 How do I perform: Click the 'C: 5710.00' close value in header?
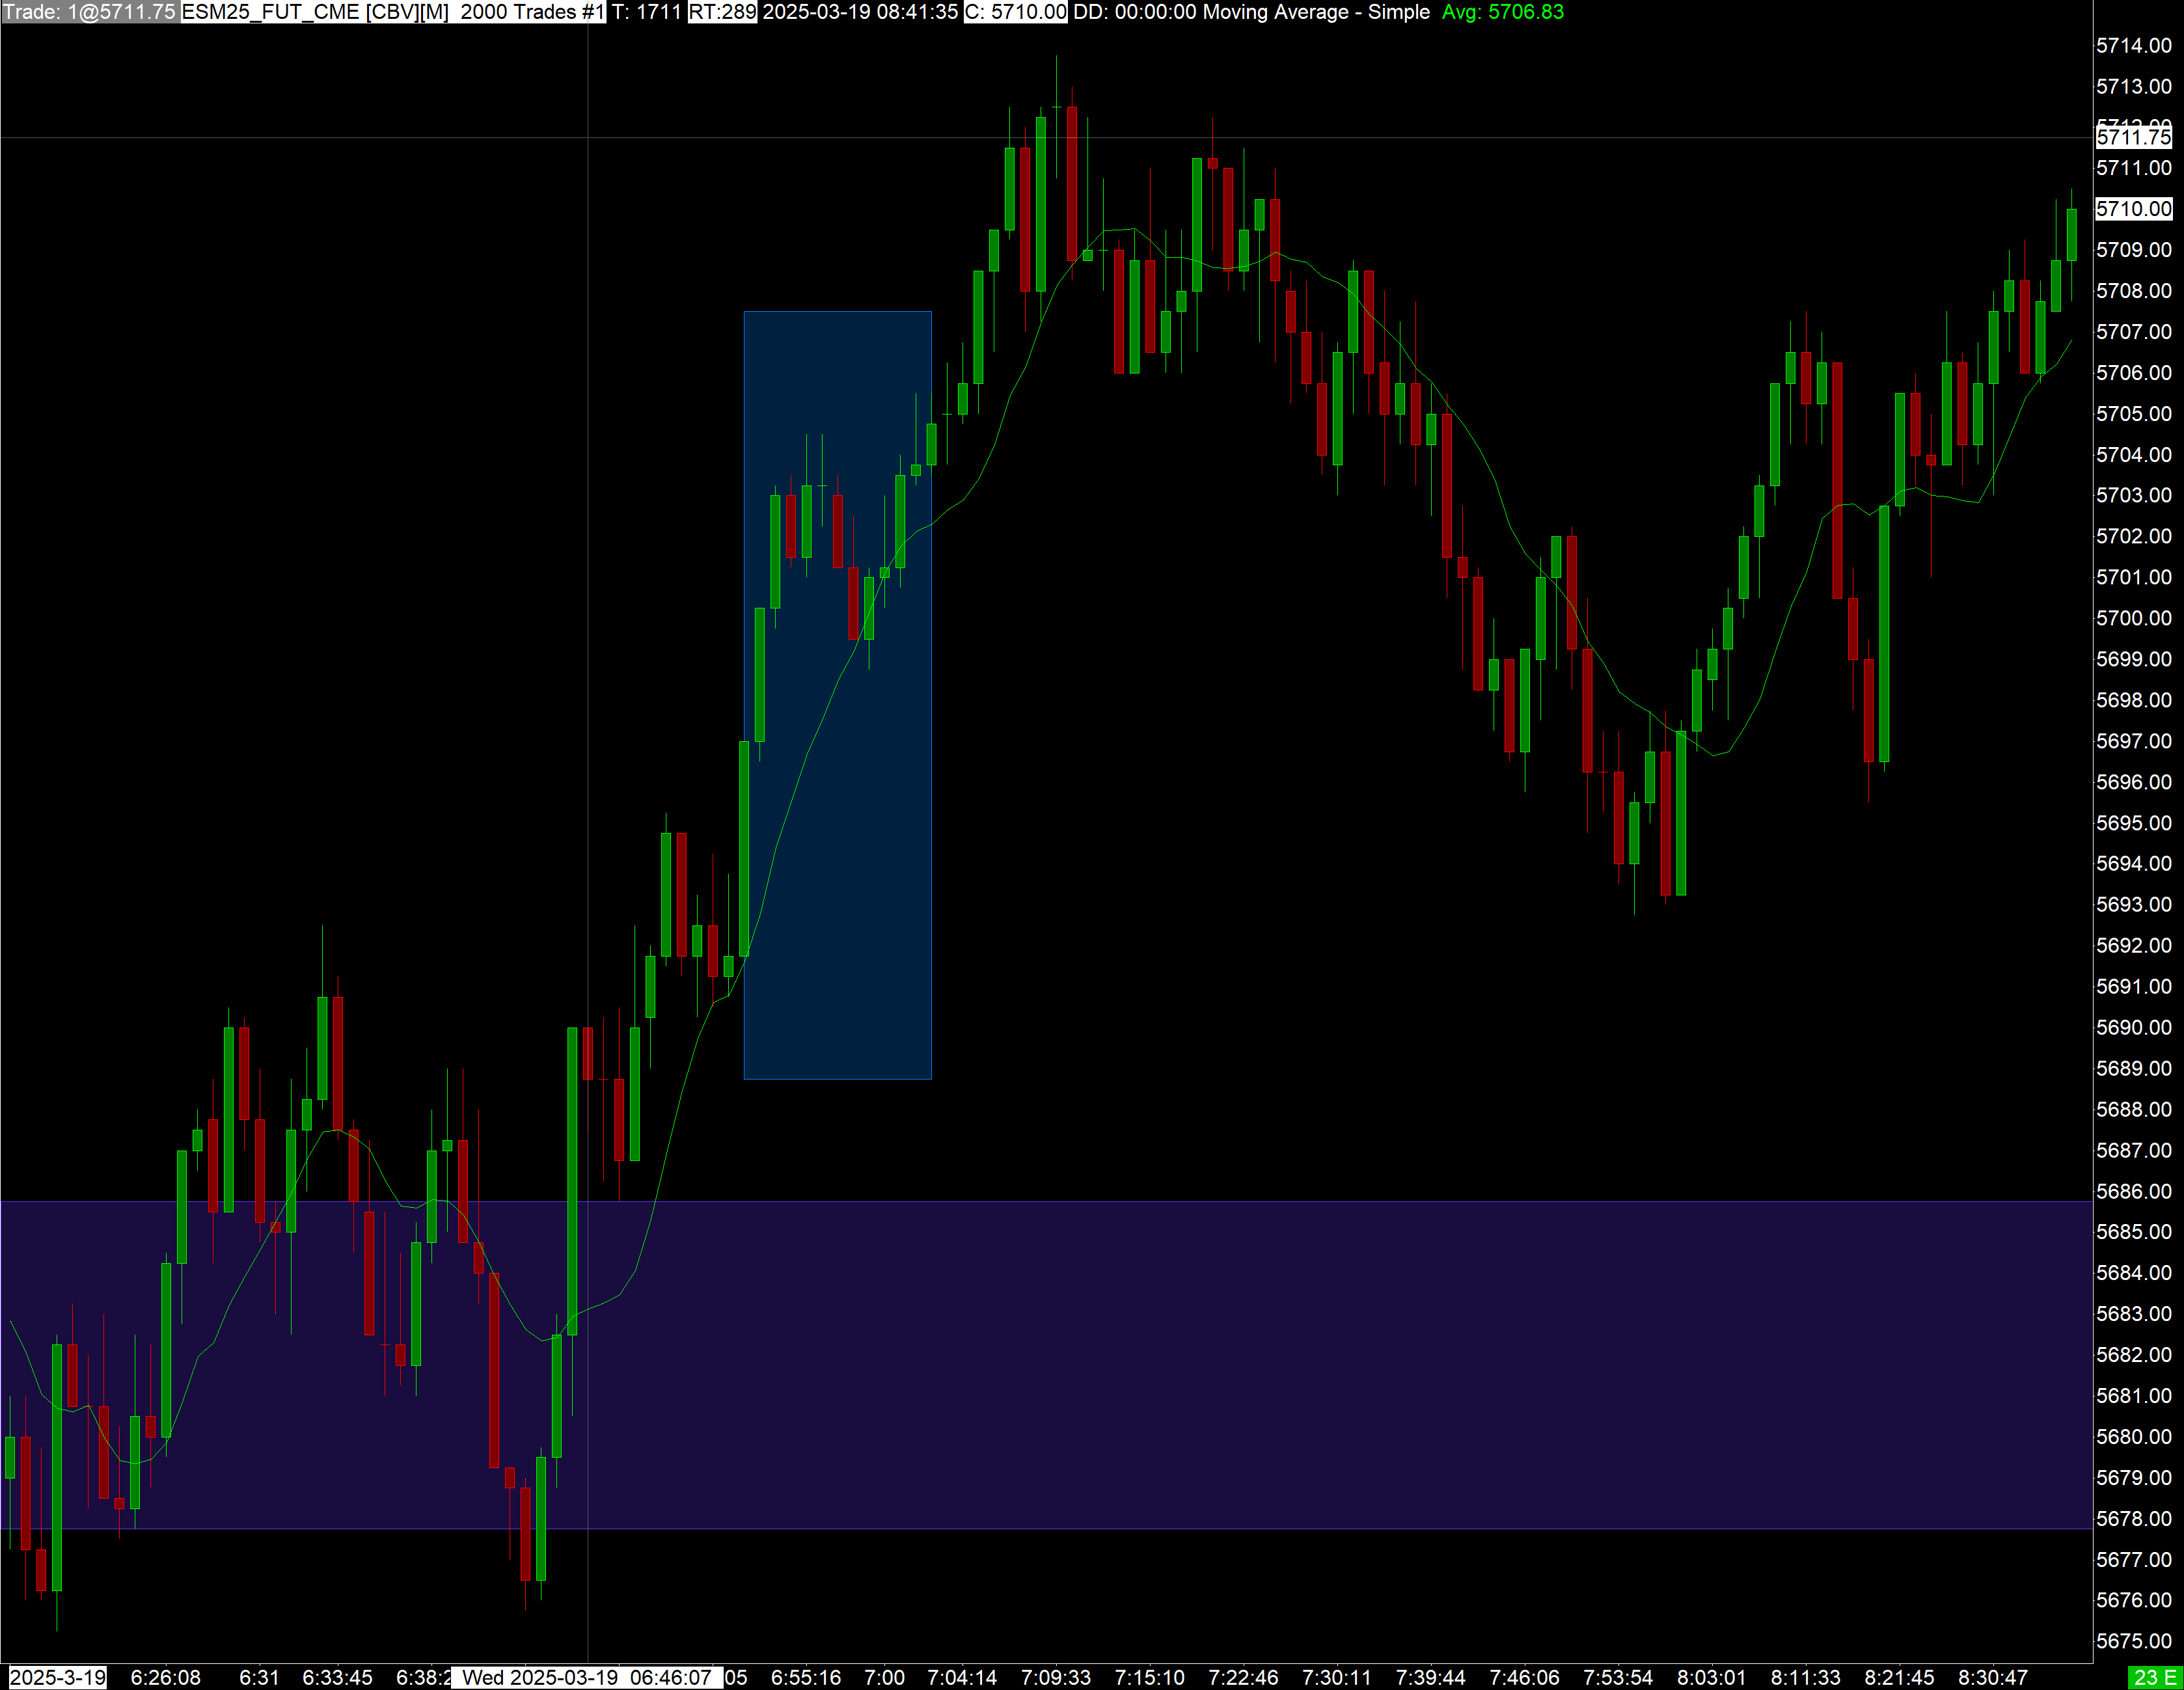1015,12
